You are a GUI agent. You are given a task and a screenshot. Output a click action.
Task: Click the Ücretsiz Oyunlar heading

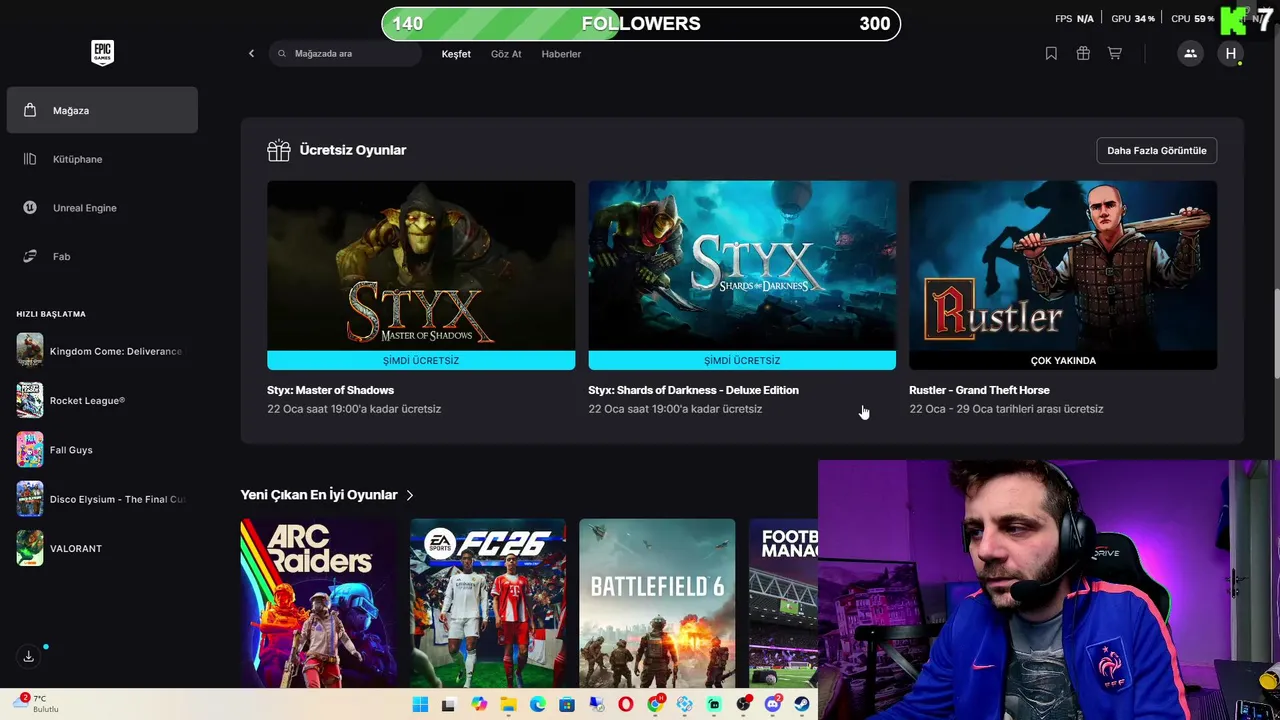pos(353,150)
